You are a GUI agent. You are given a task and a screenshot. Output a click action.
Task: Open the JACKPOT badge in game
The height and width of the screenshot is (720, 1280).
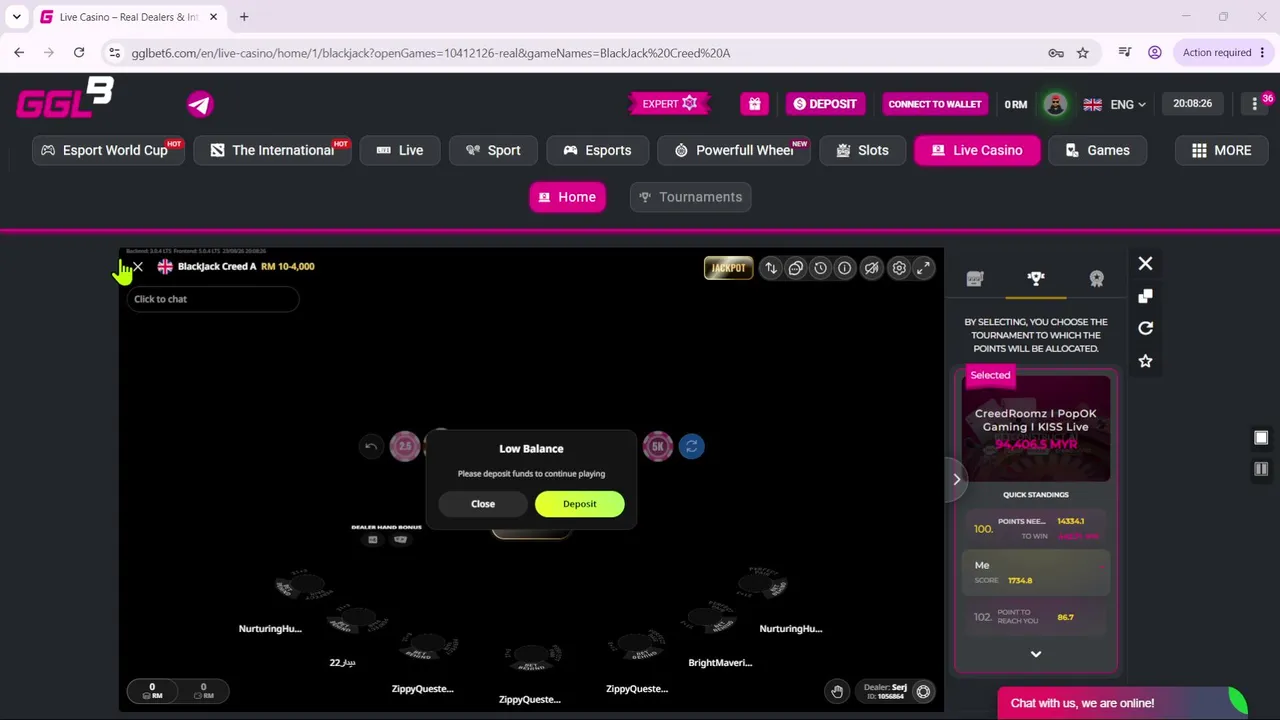728,268
